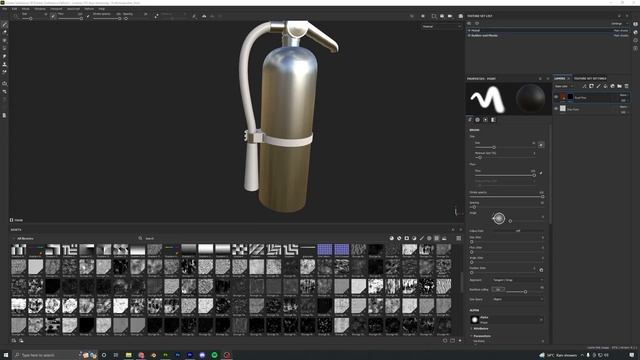Add a new fill layer
This screenshot has height=360, width=640.
605,86
